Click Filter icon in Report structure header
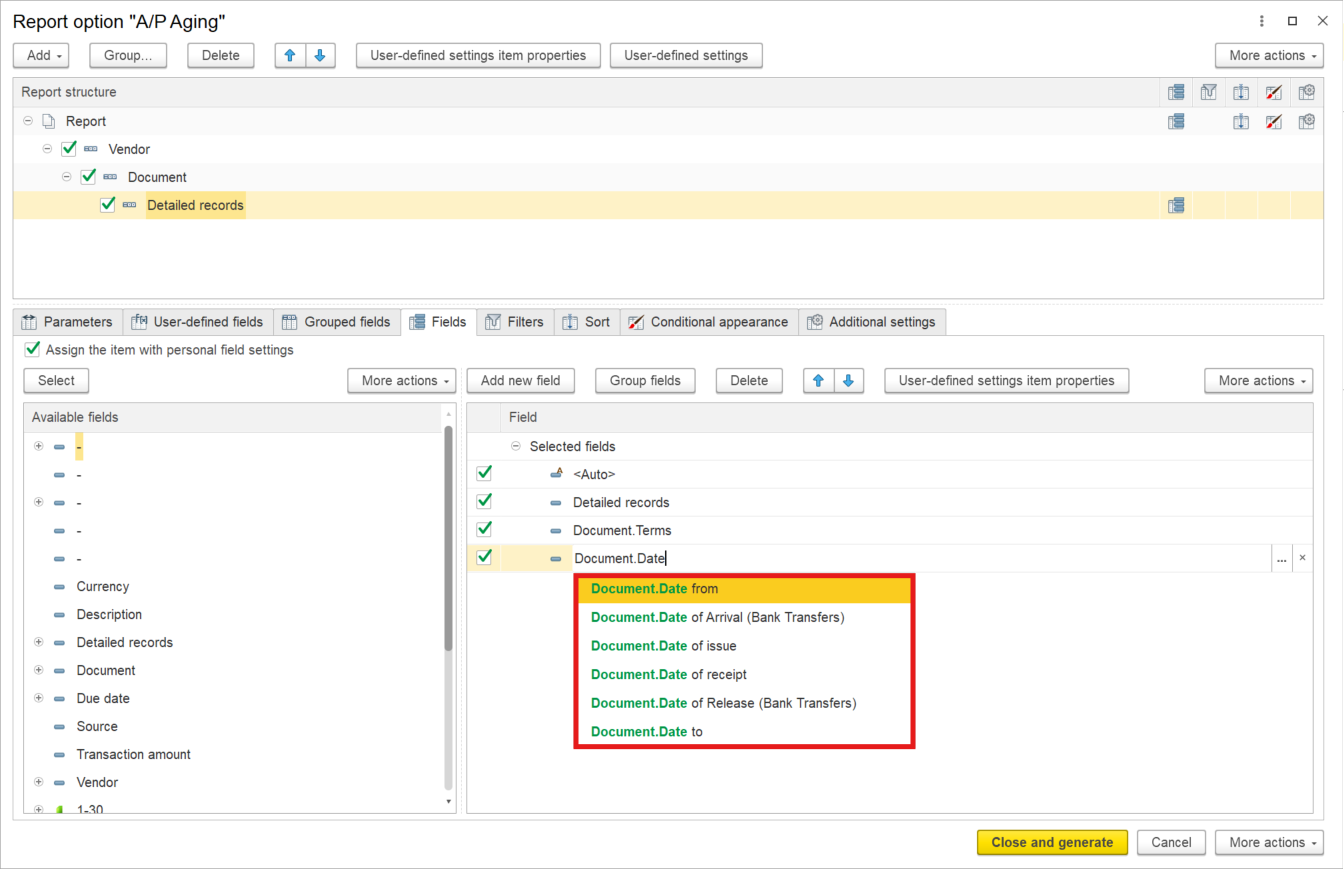 [x=1208, y=92]
